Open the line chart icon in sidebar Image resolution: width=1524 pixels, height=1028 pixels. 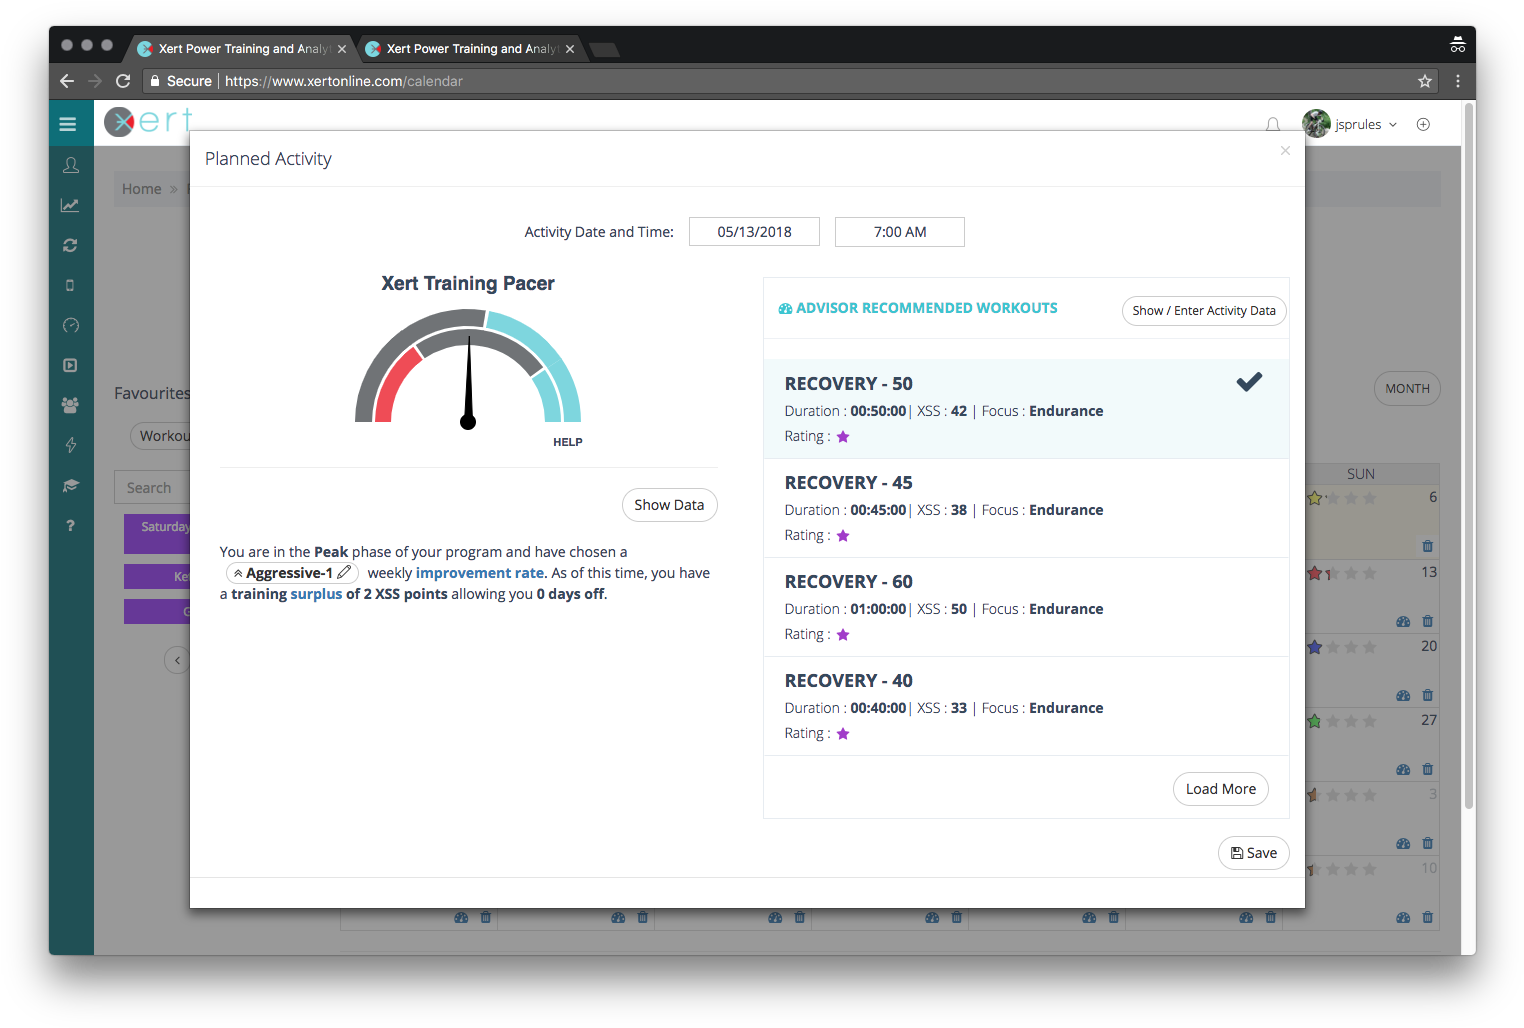point(70,205)
